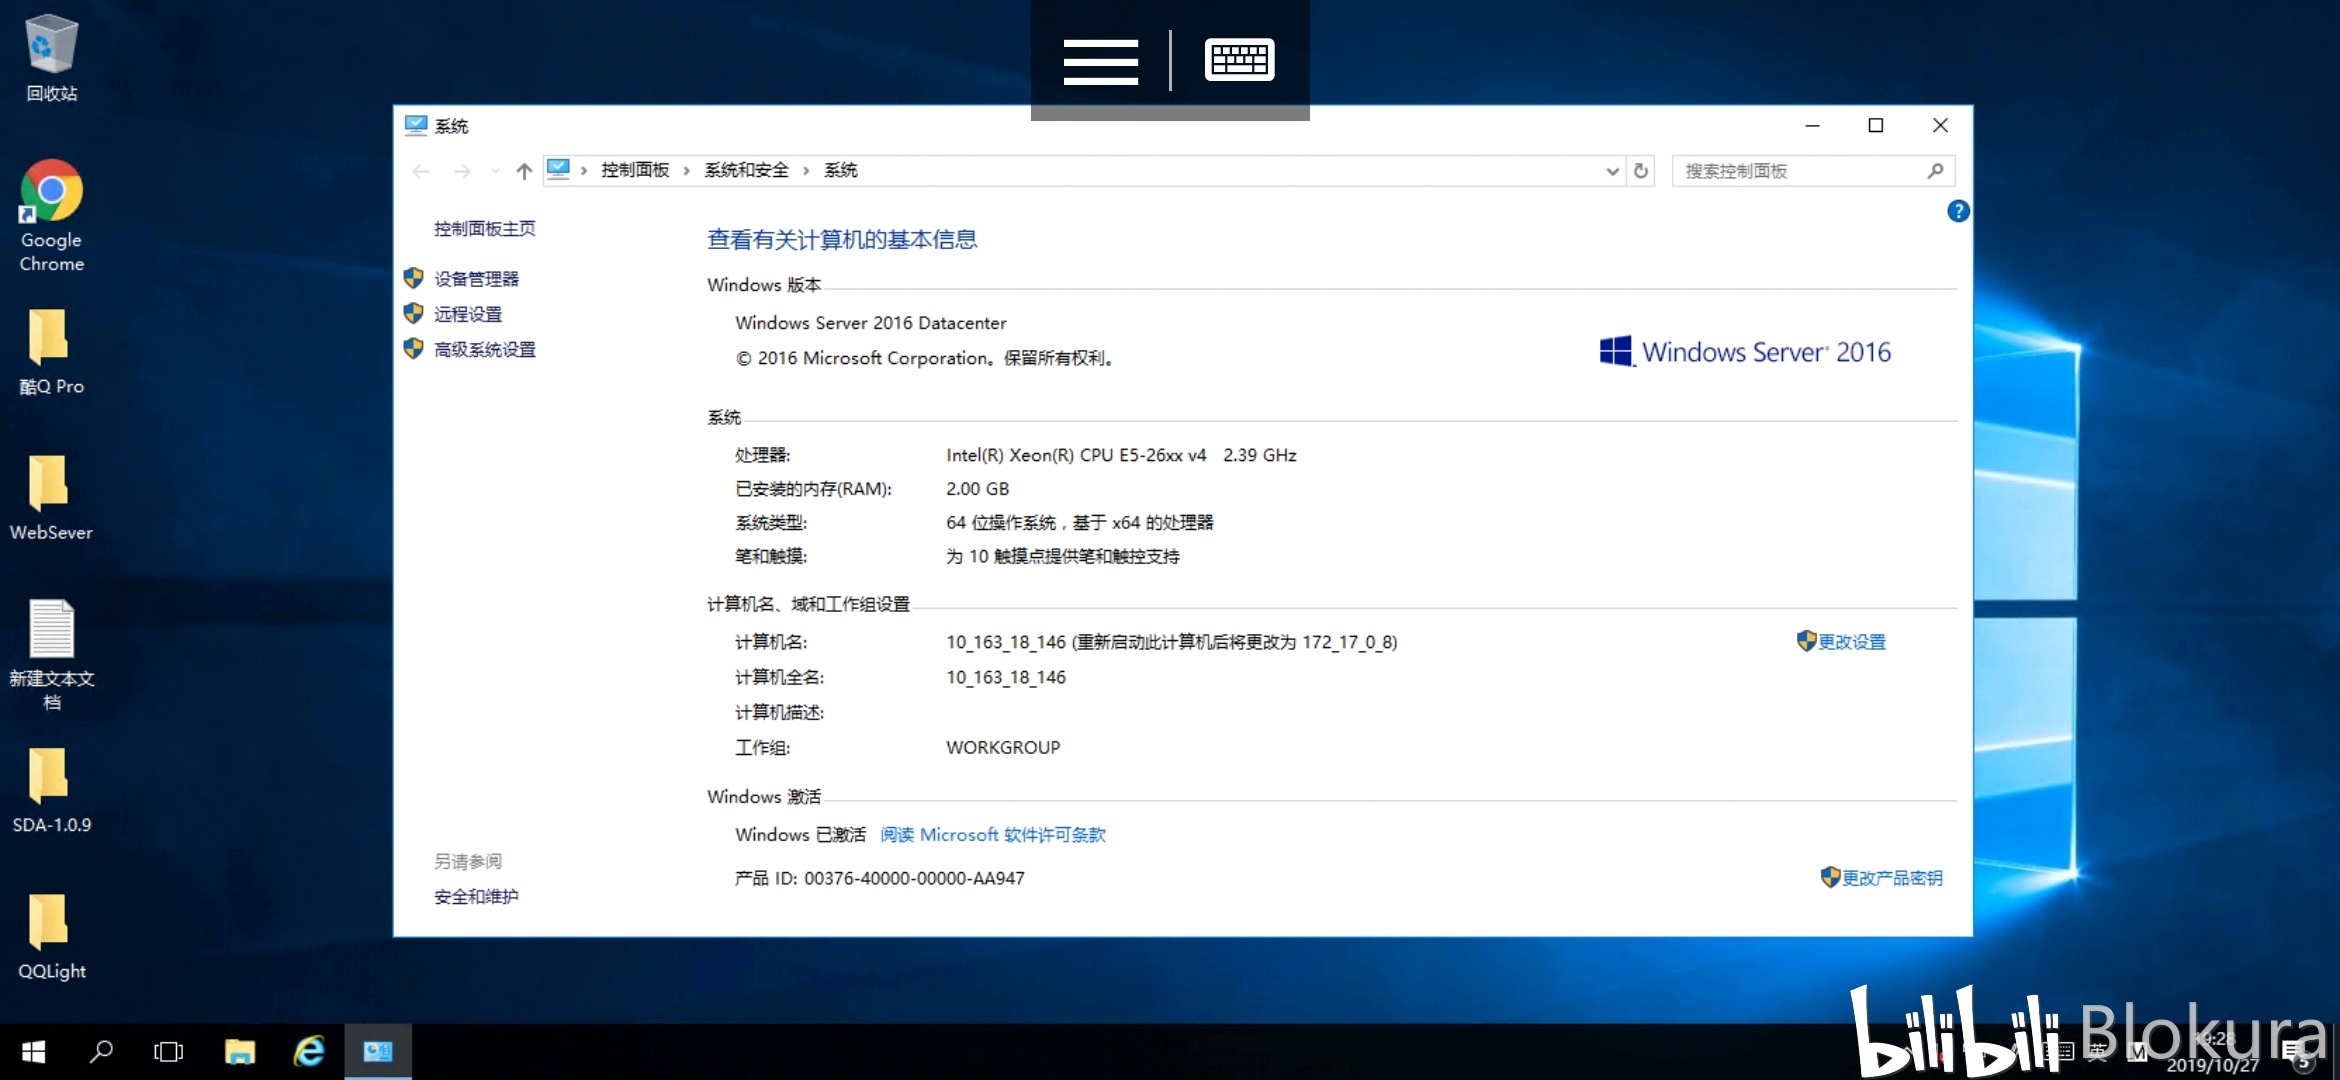Click 更改产品密钥 link
Screen dimensions: 2340x1080
(x=1892, y=878)
